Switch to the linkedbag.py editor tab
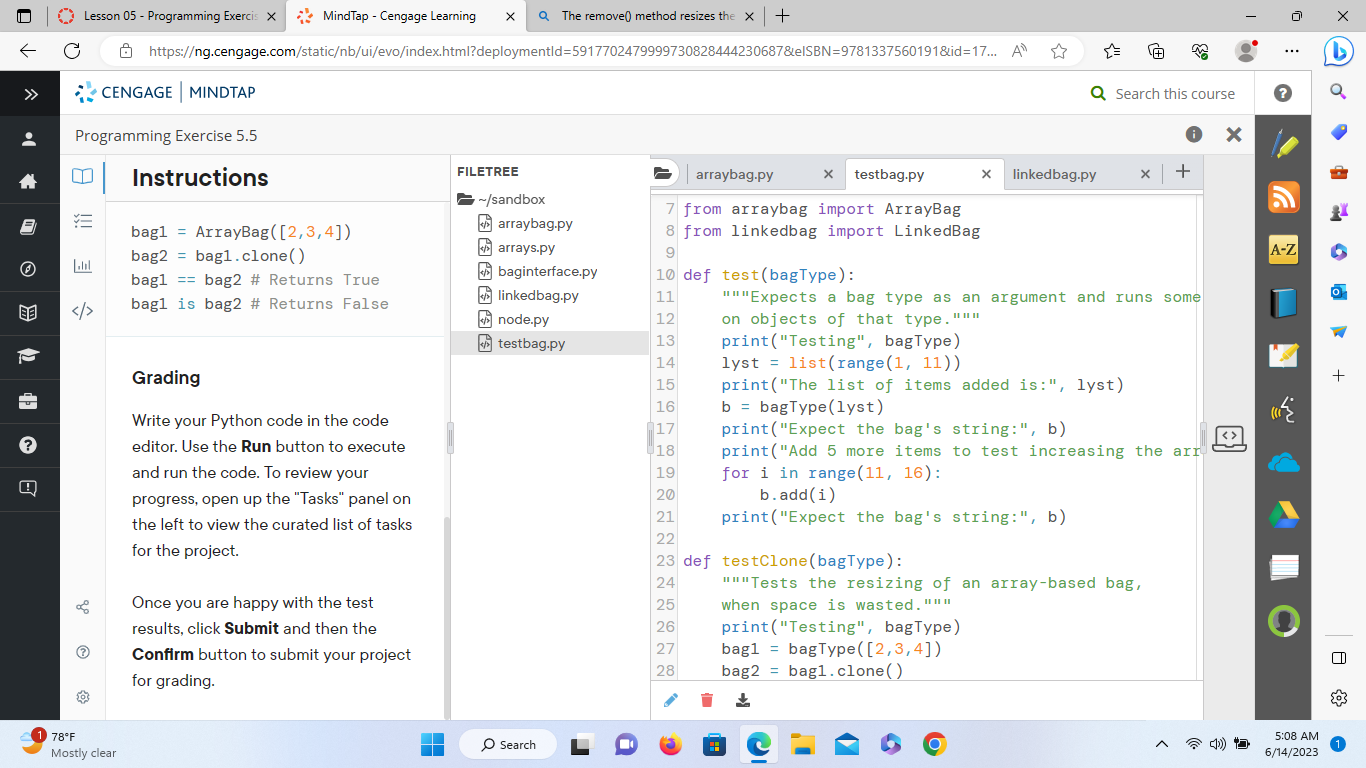Image resolution: width=1366 pixels, height=768 pixels. (x=1054, y=174)
